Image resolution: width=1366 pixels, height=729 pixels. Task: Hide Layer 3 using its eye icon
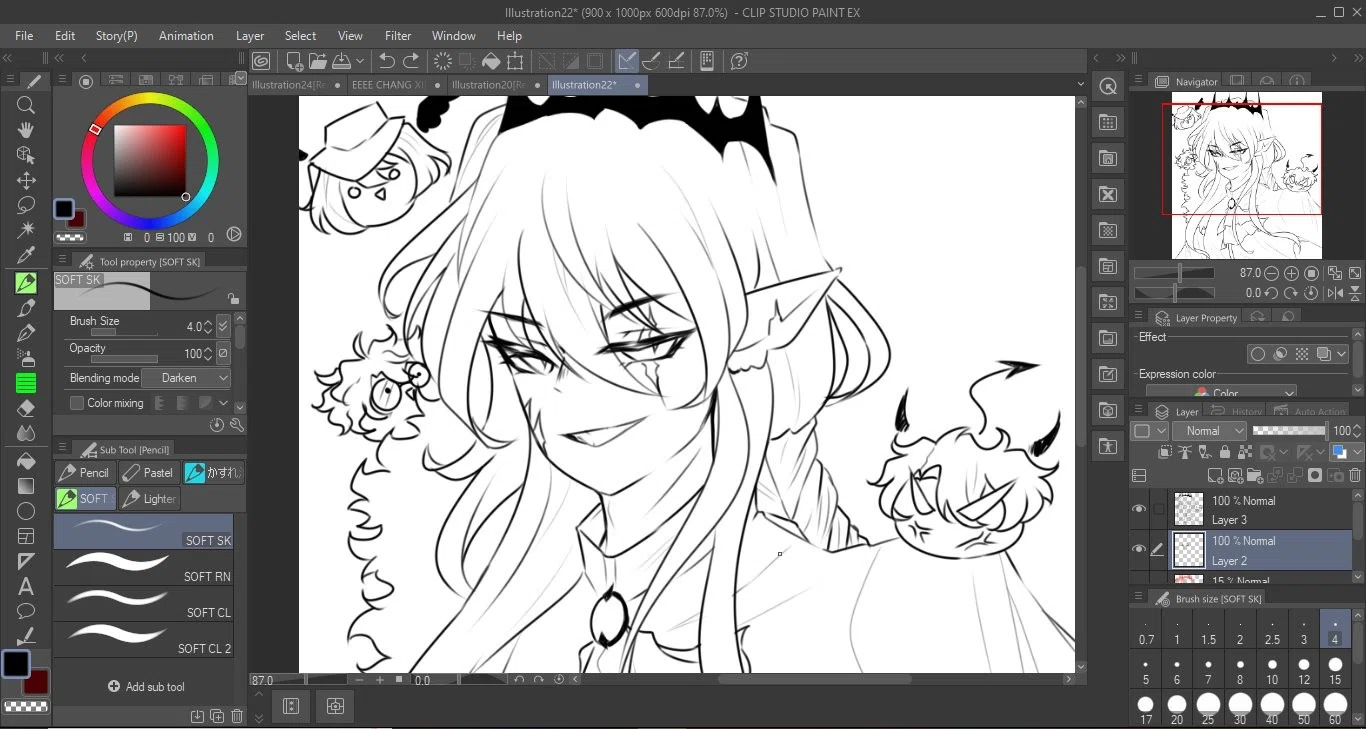(1139, 509)
